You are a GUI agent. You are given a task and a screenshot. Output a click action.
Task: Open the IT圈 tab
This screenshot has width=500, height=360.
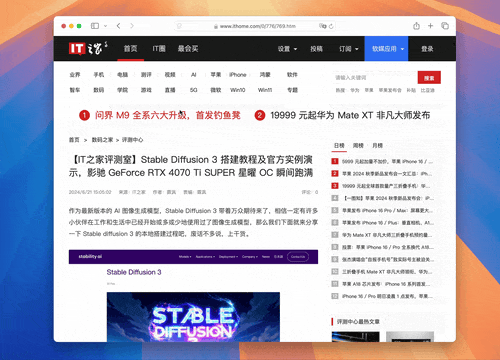159,49
